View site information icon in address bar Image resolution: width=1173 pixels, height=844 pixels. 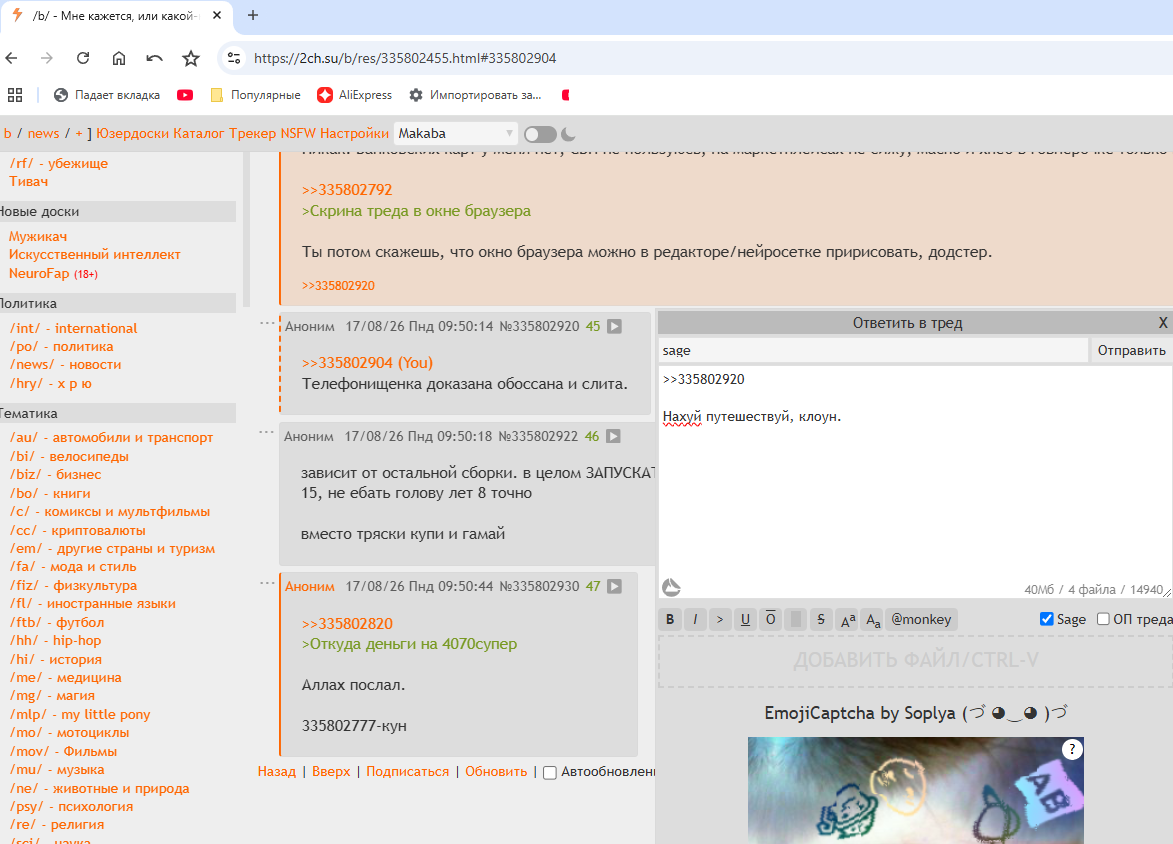(234, 58)
